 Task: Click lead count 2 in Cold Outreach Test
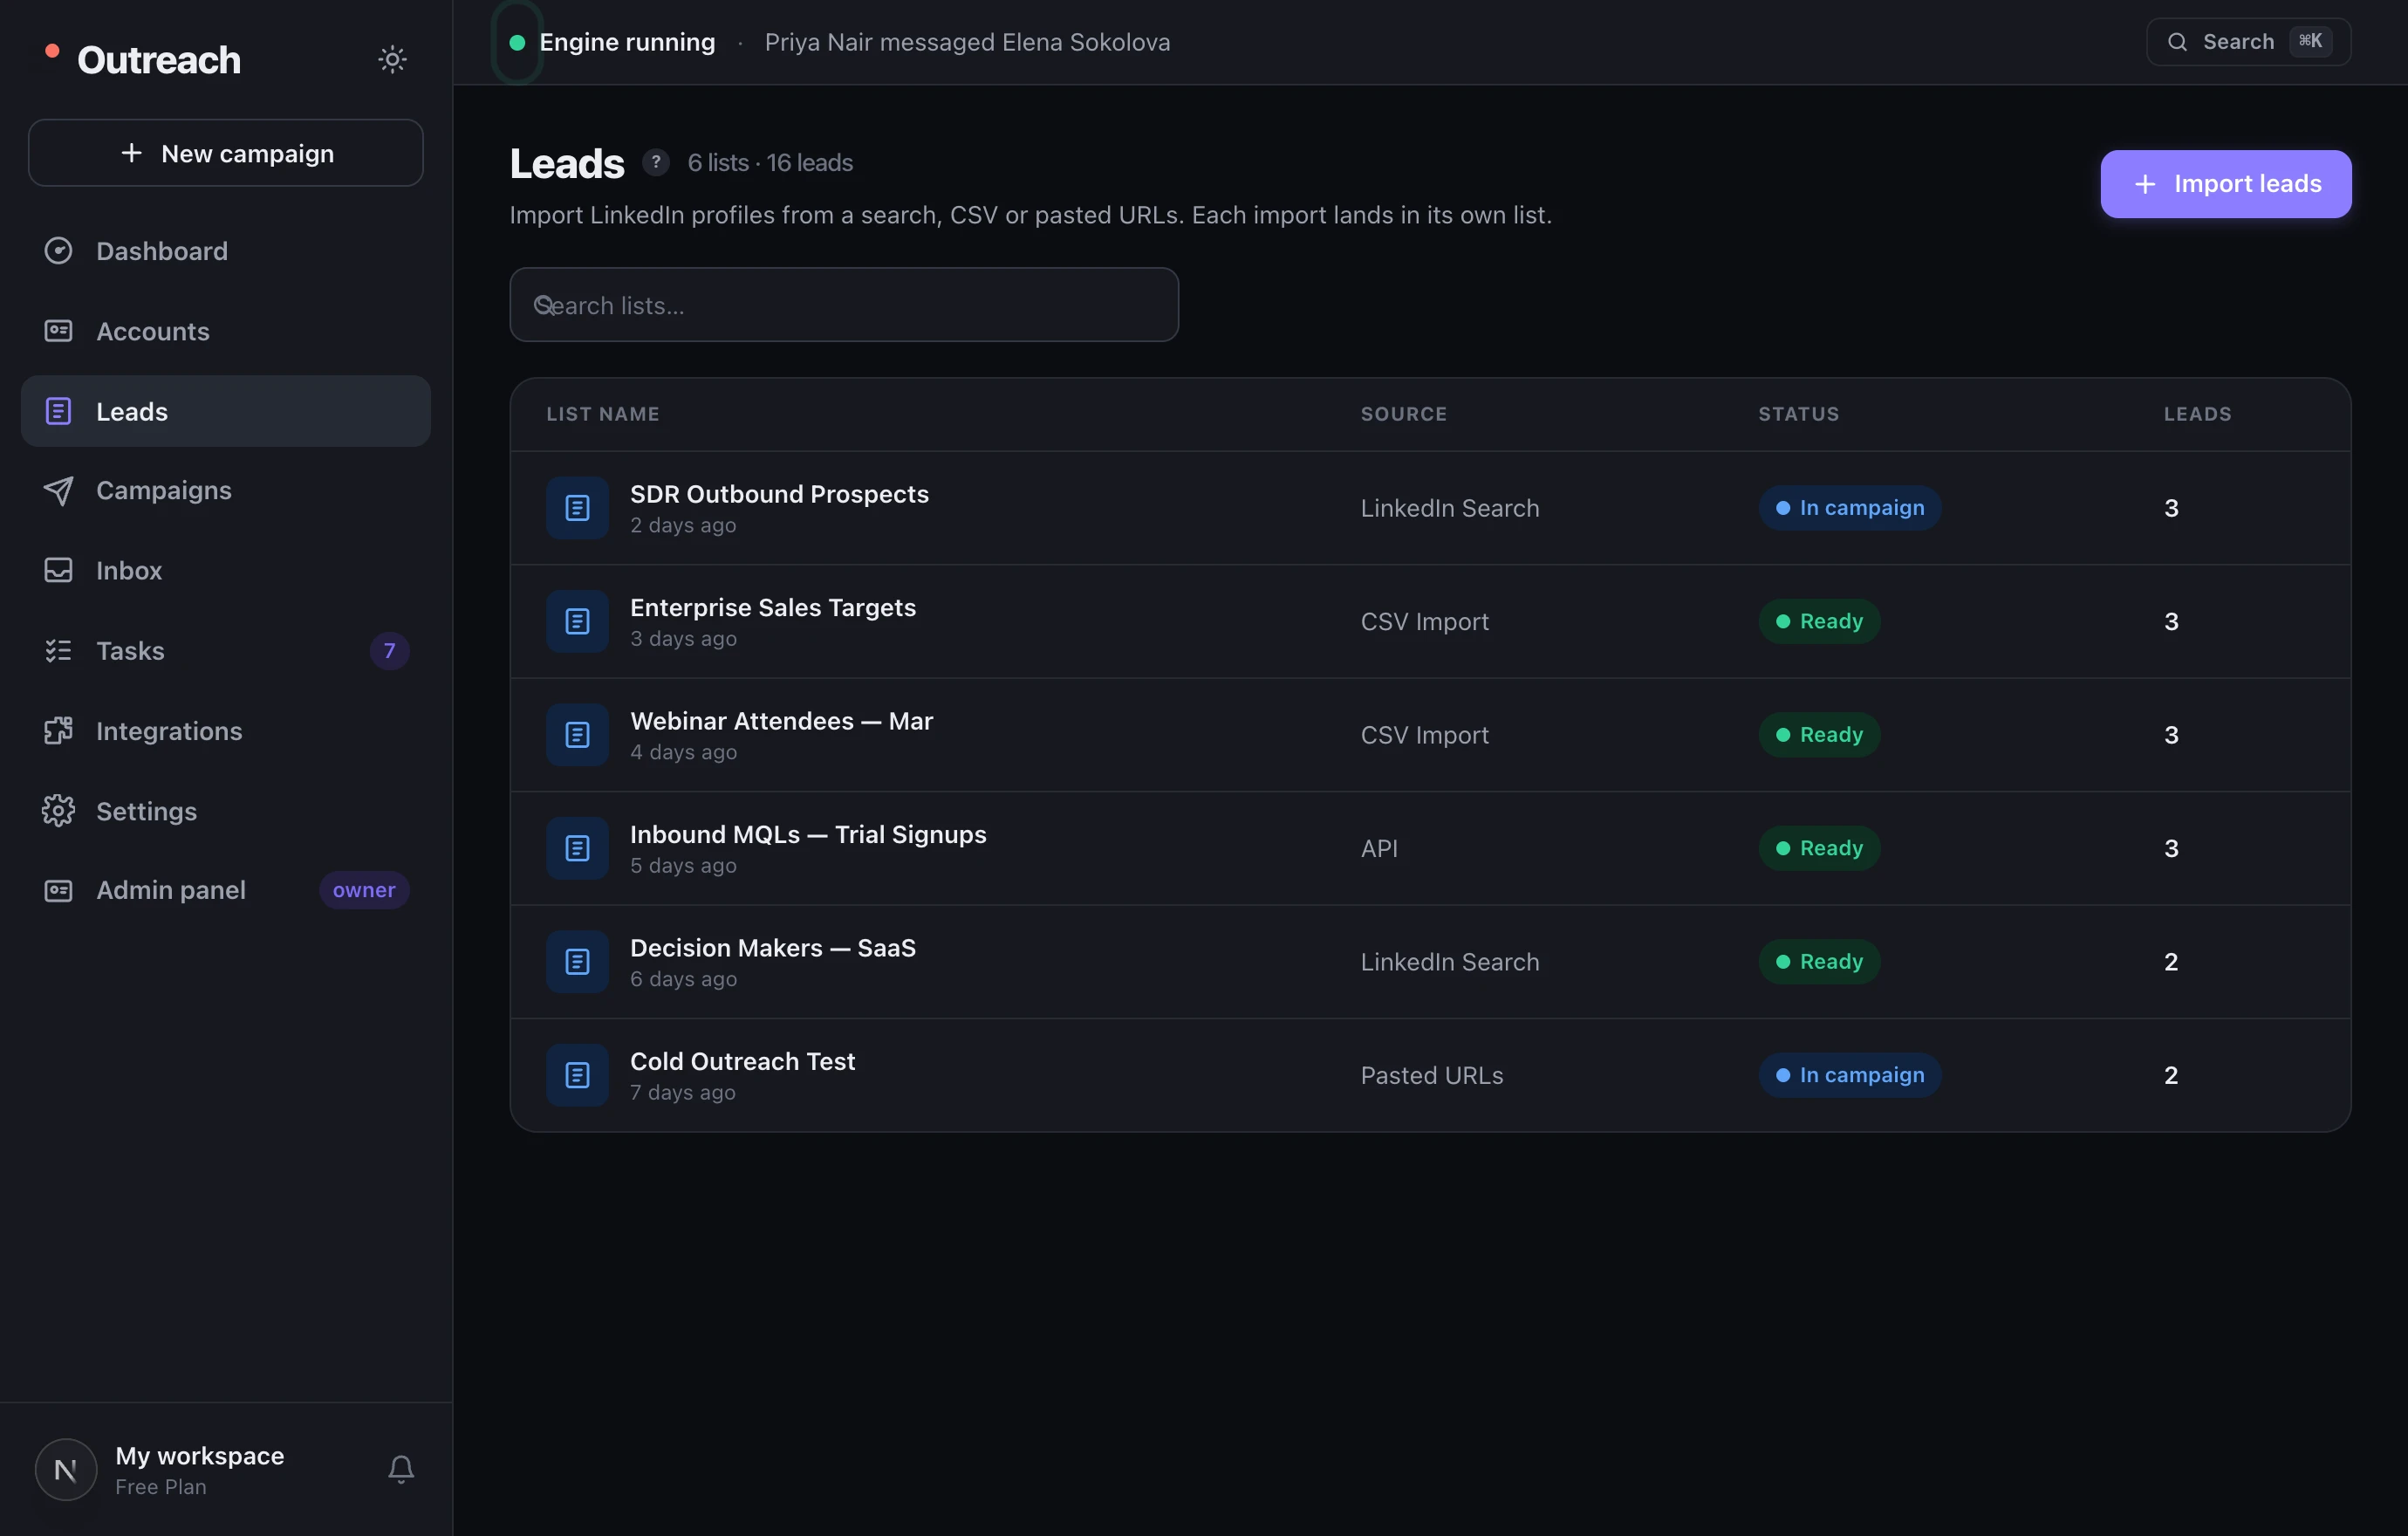pyautogui.click(x=2171, y=1075)
